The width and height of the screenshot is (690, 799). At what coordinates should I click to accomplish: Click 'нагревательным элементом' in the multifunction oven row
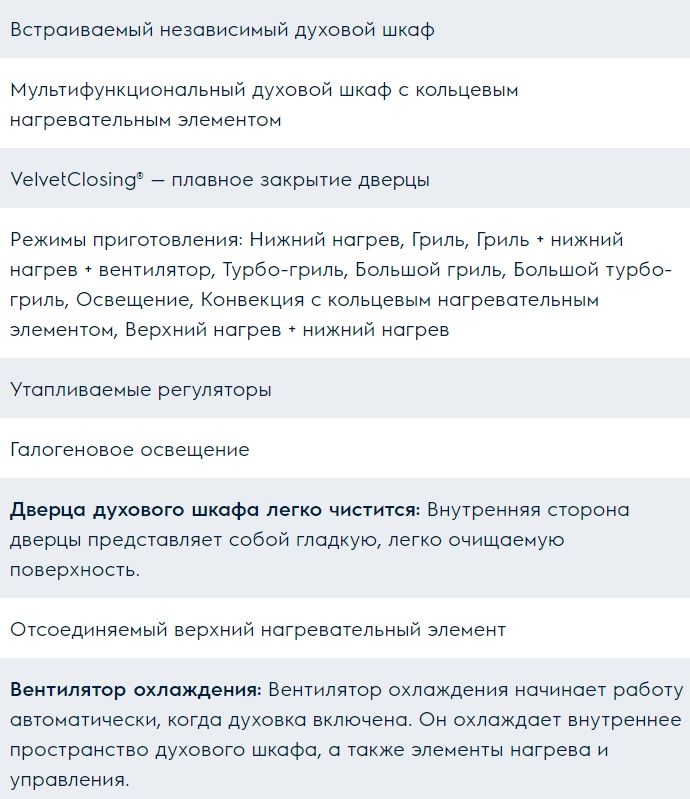click(x=145, y=120)
